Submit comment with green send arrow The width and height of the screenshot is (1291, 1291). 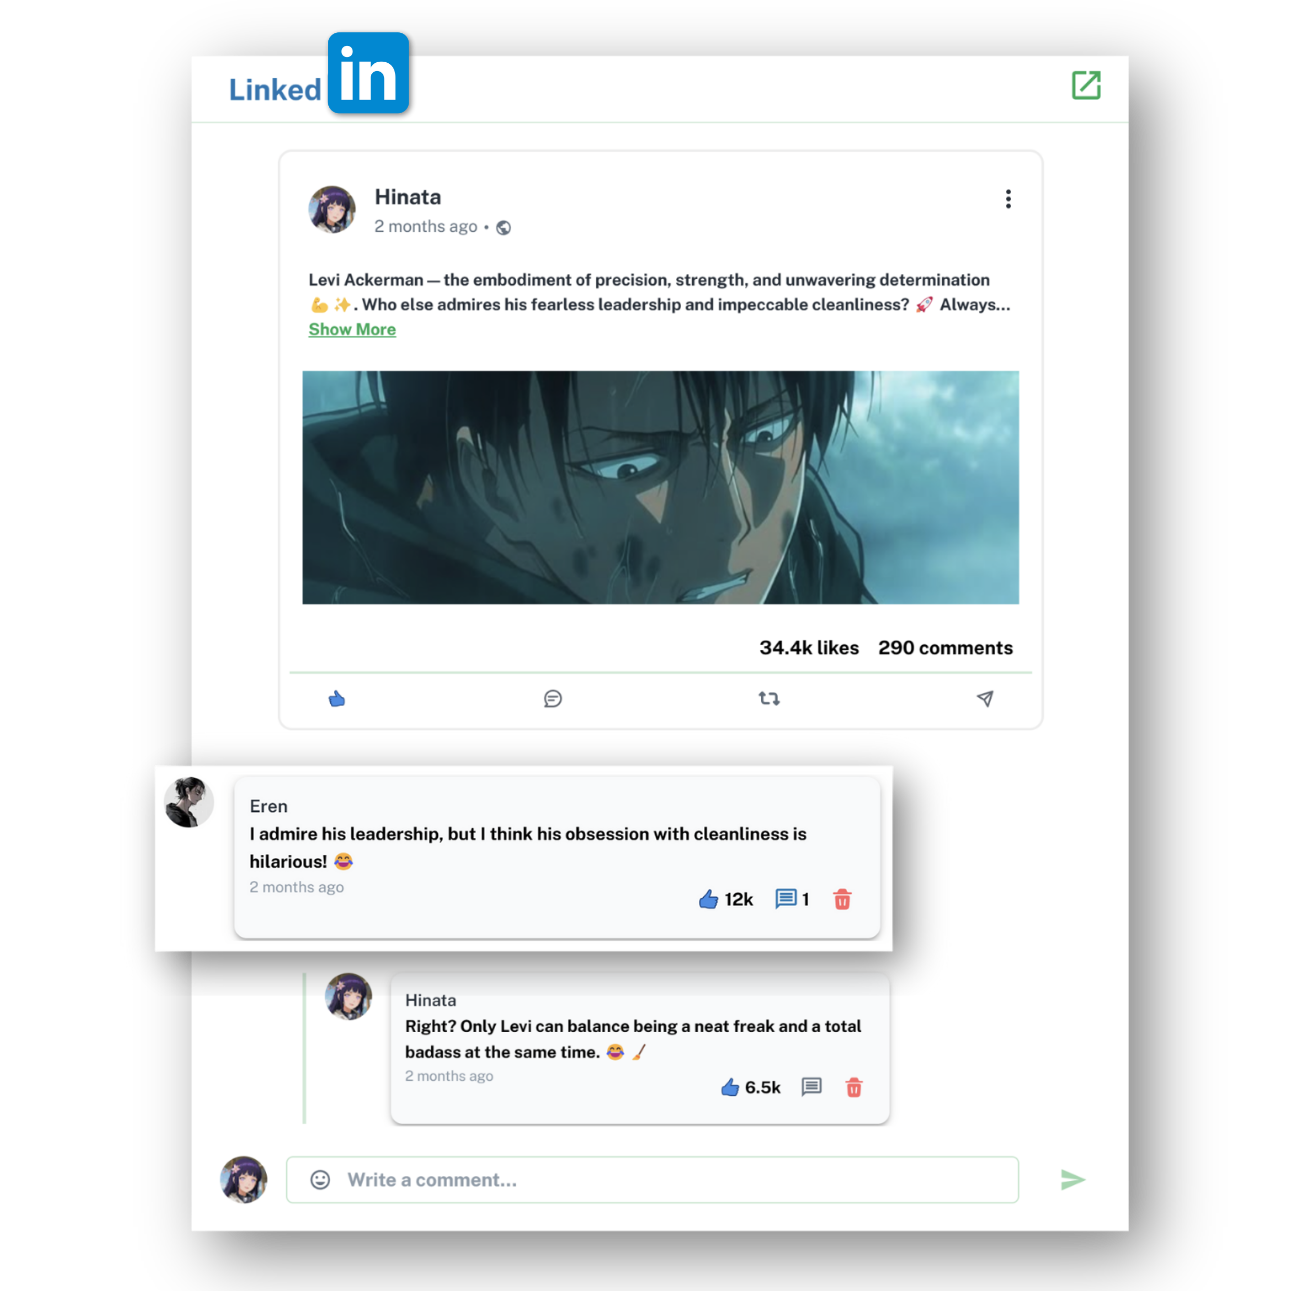[x=1072, y=1180]
